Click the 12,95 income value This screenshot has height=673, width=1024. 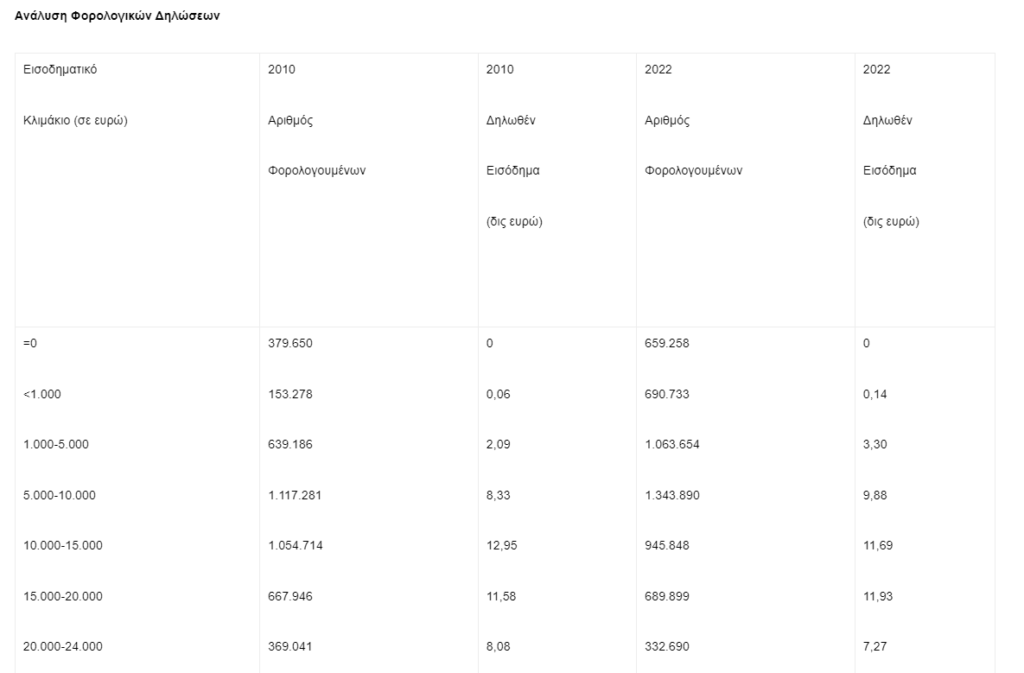tap(502, 546)
